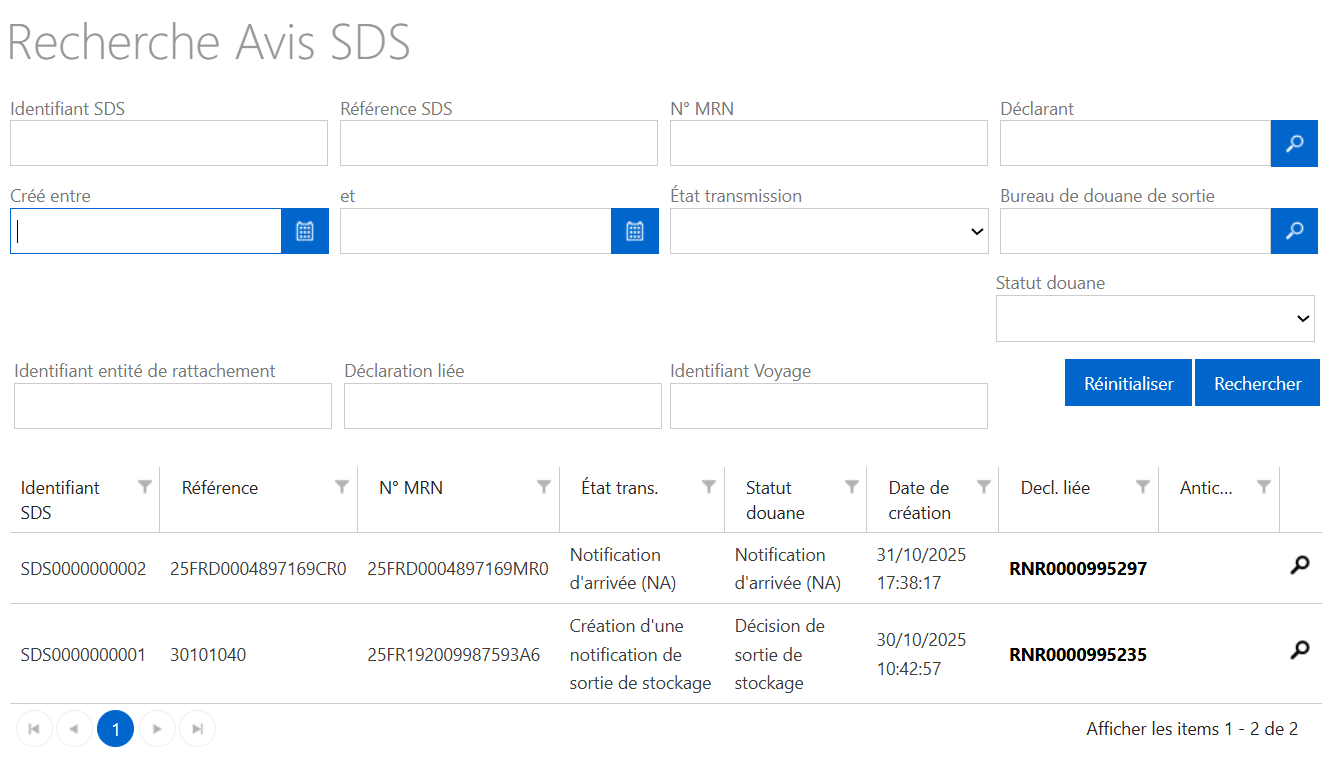The width and height of the screenshot is (1338, 763).
Task: Click the Identifiant SDS input field
Action: tap(169, 143)
